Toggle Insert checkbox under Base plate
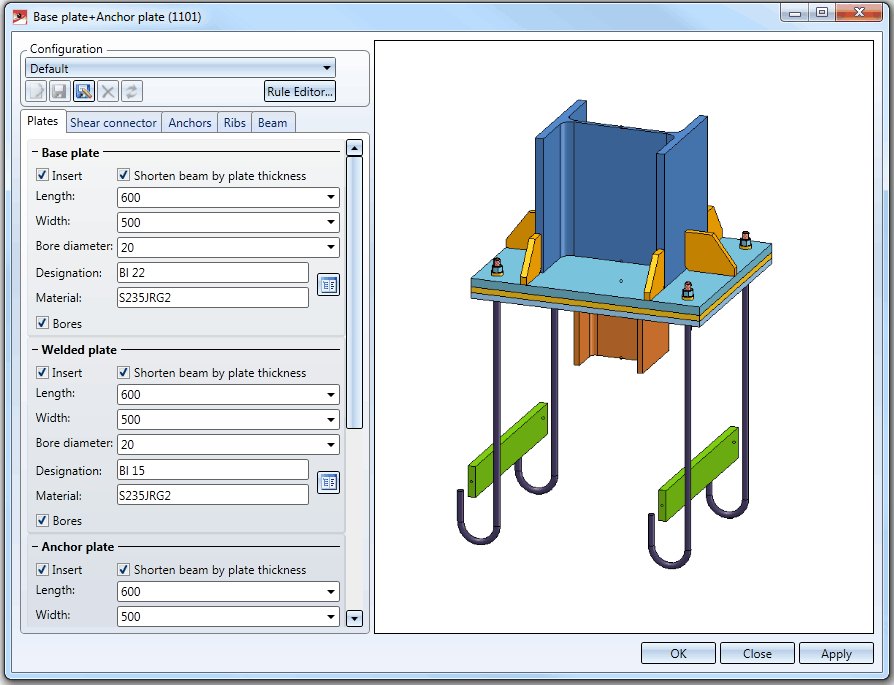894x685 pixels. (x=43, y=176)
